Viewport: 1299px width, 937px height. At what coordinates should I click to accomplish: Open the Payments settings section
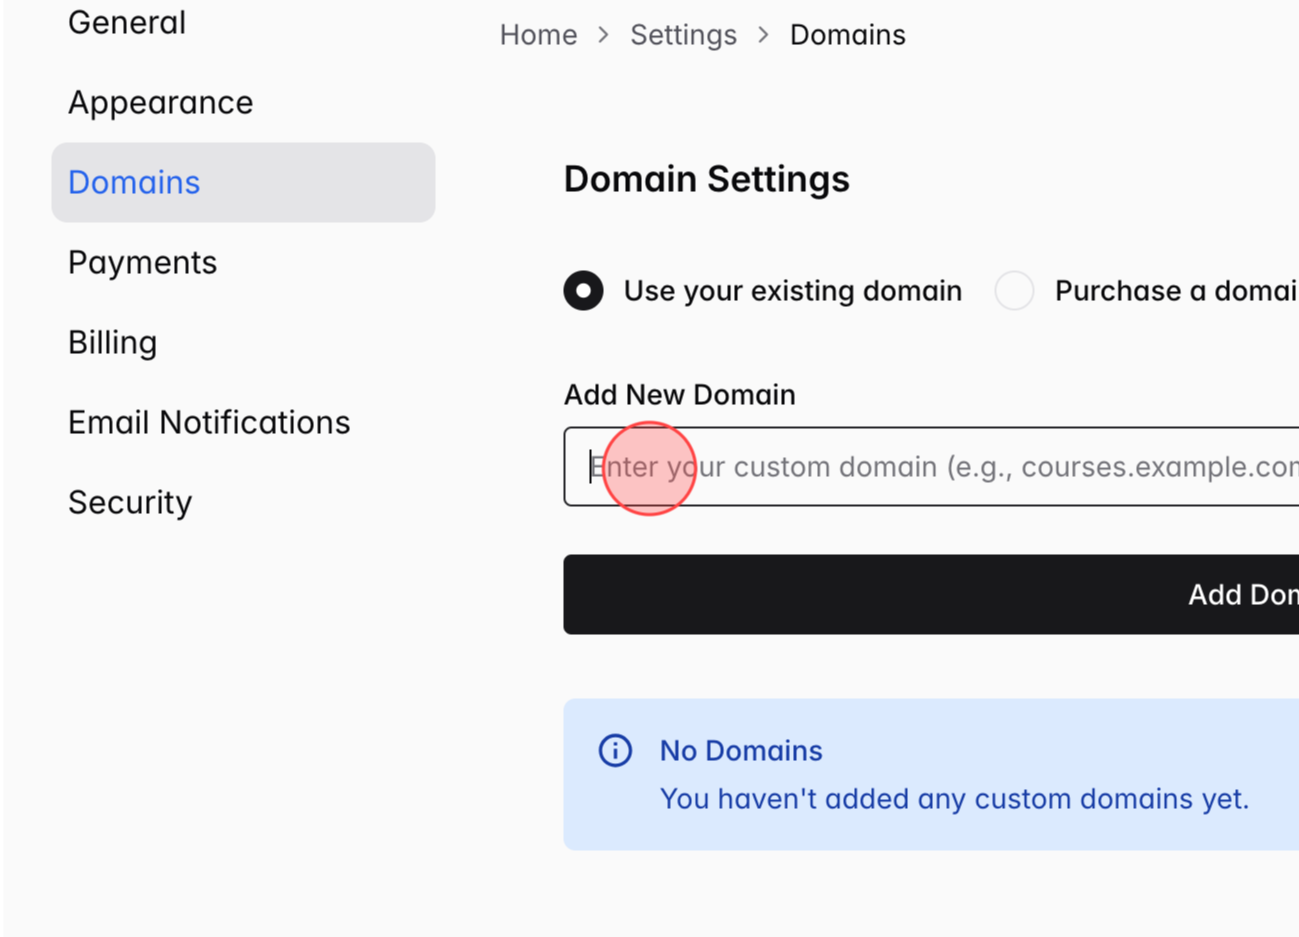click(x=142, y=262)
